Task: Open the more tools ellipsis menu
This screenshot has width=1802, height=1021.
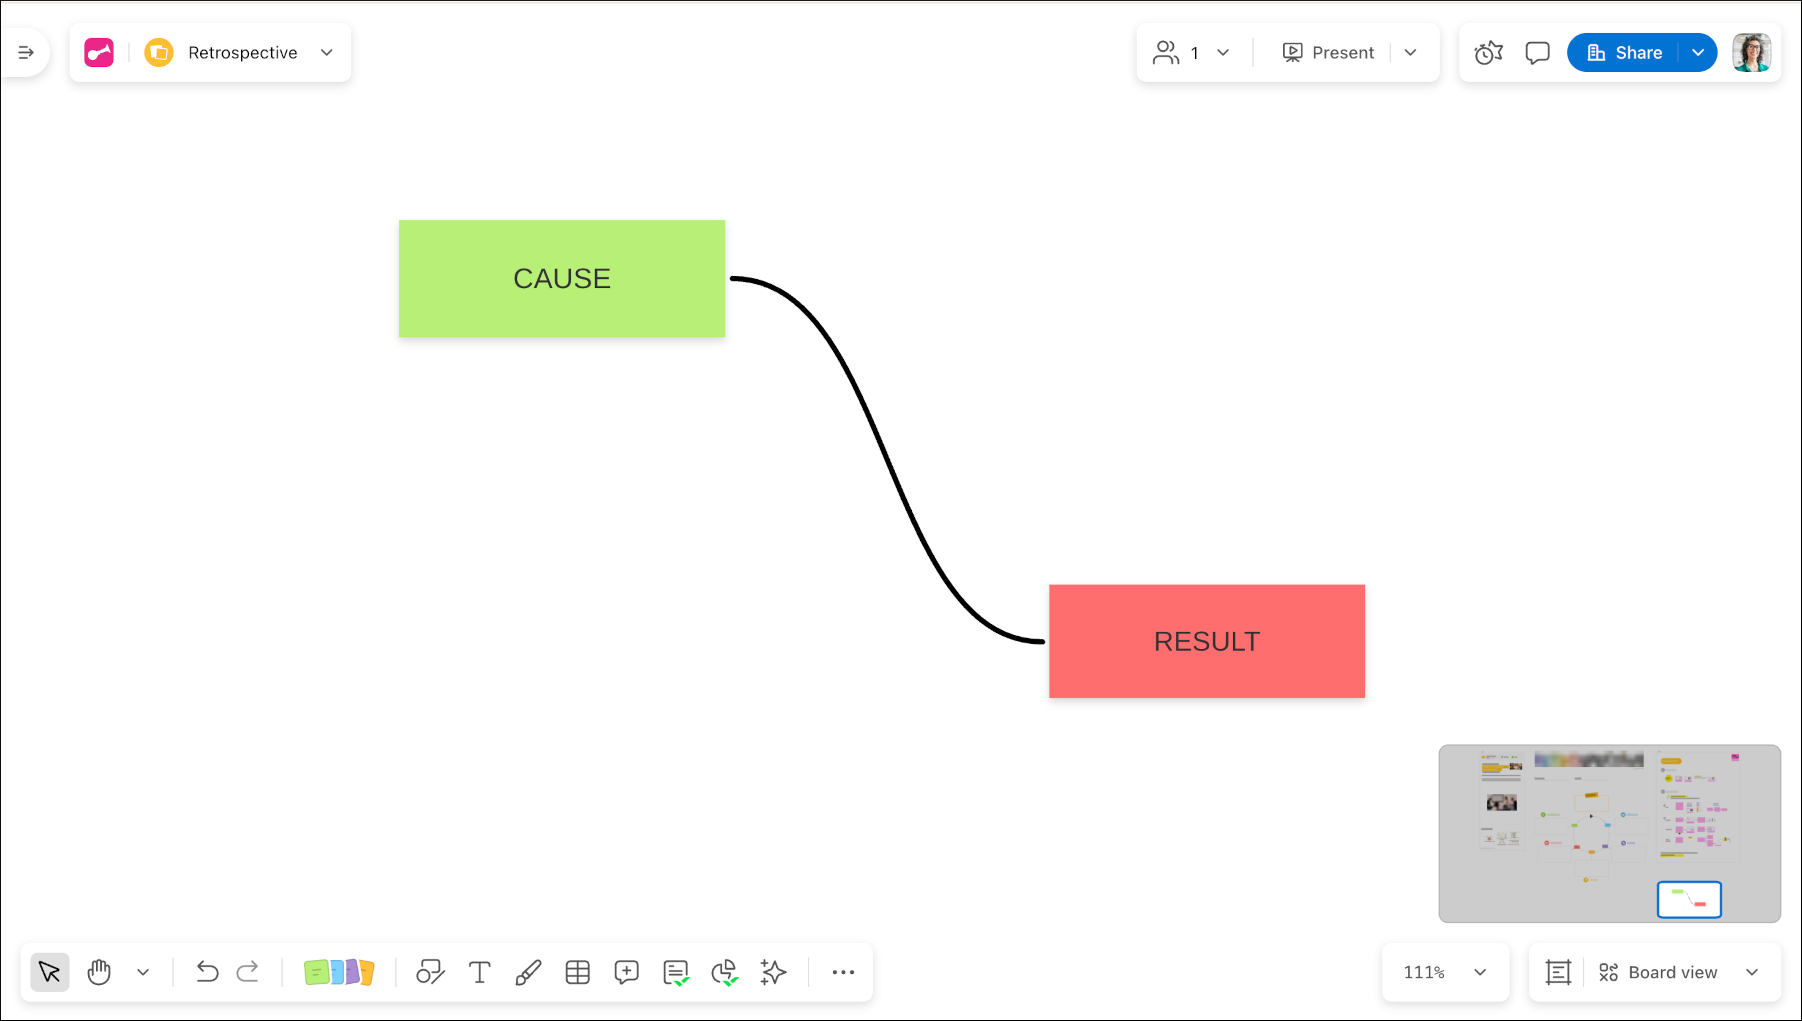Action: click(843, 972)
